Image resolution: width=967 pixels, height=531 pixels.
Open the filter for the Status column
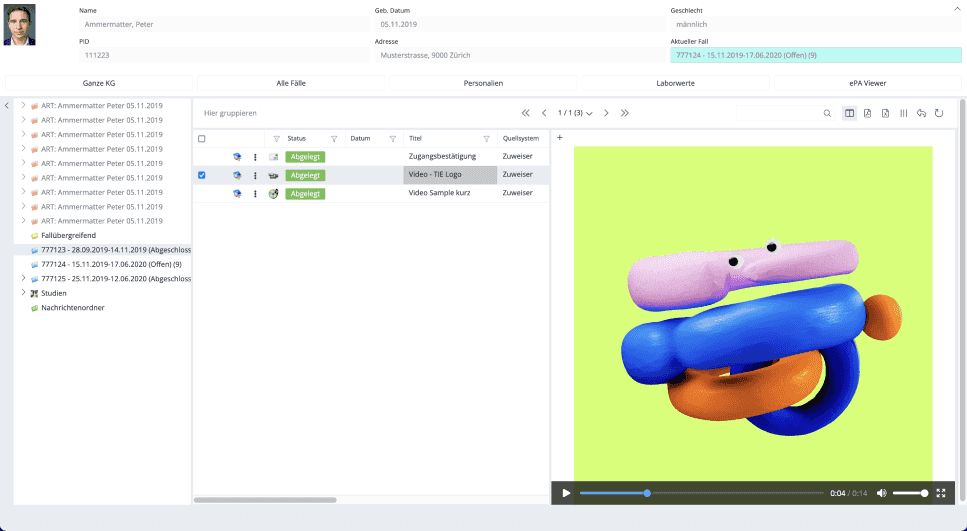334,139
